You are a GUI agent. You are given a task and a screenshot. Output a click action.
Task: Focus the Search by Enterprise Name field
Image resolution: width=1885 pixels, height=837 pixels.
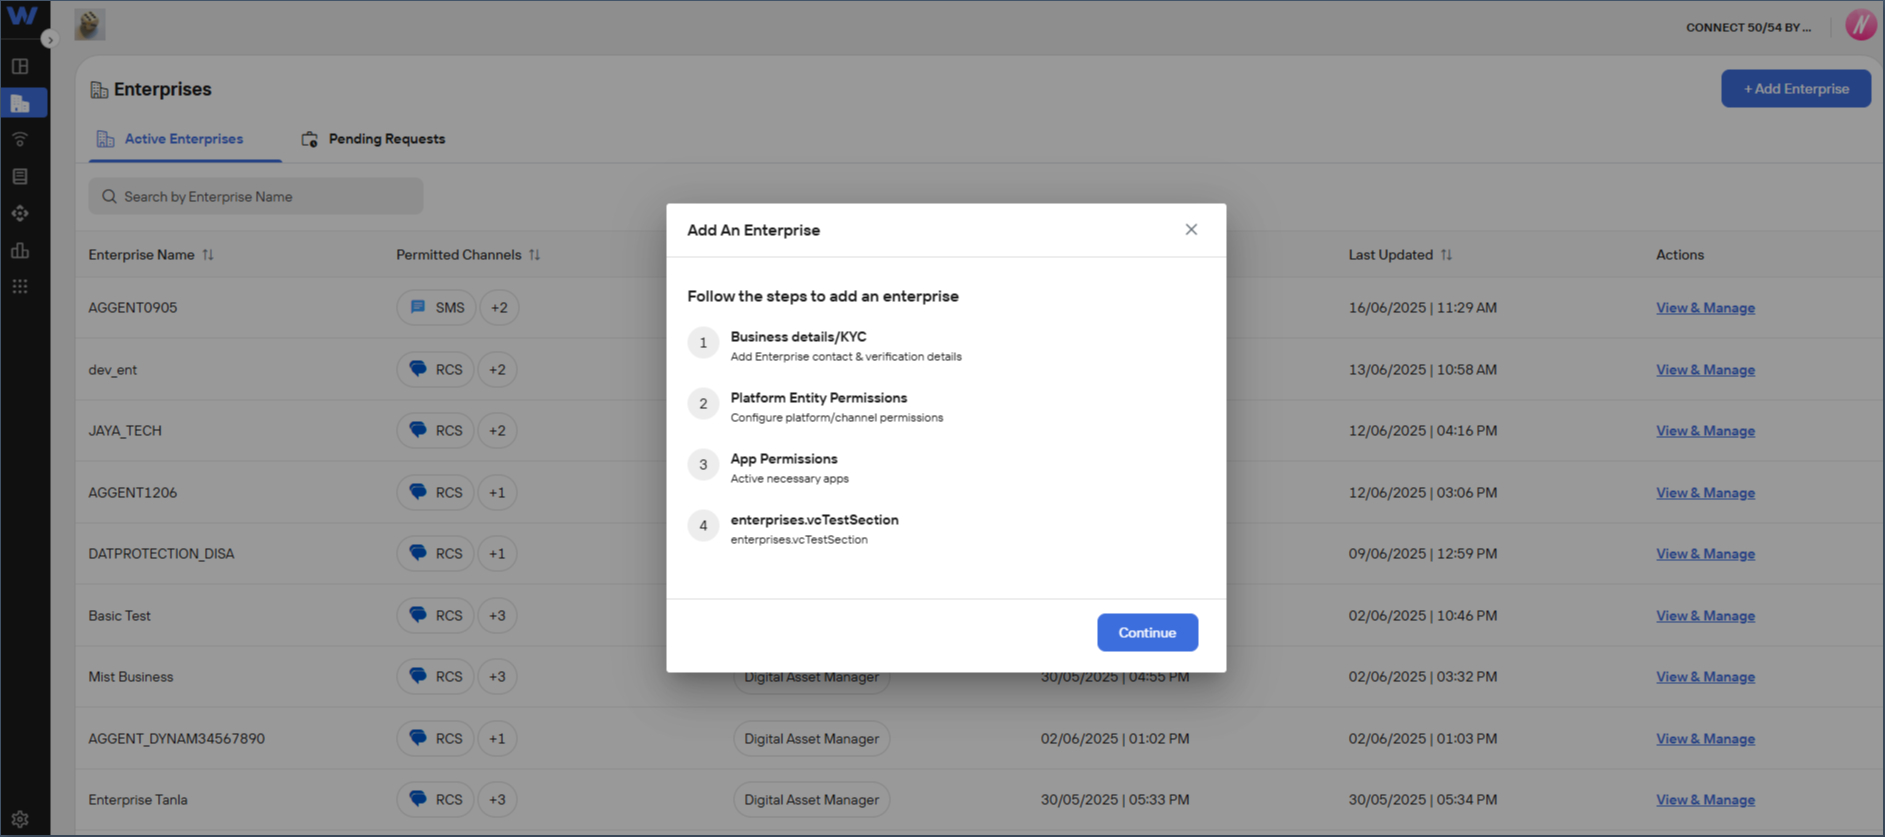tap(256, 196)
